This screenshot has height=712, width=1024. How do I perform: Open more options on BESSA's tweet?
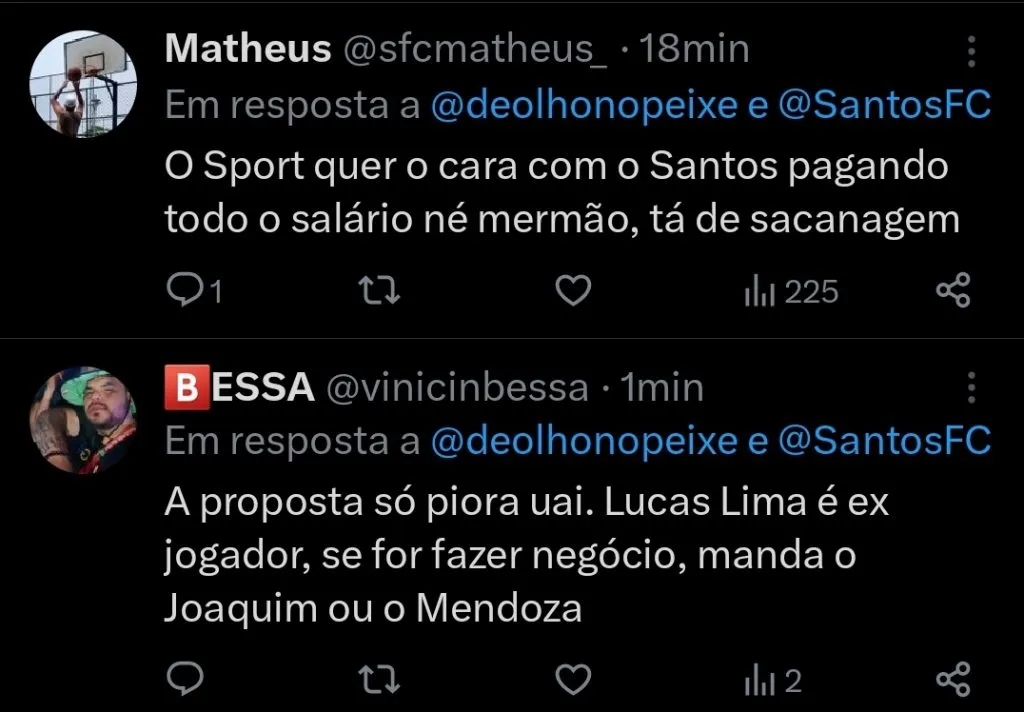pos(971,390)
